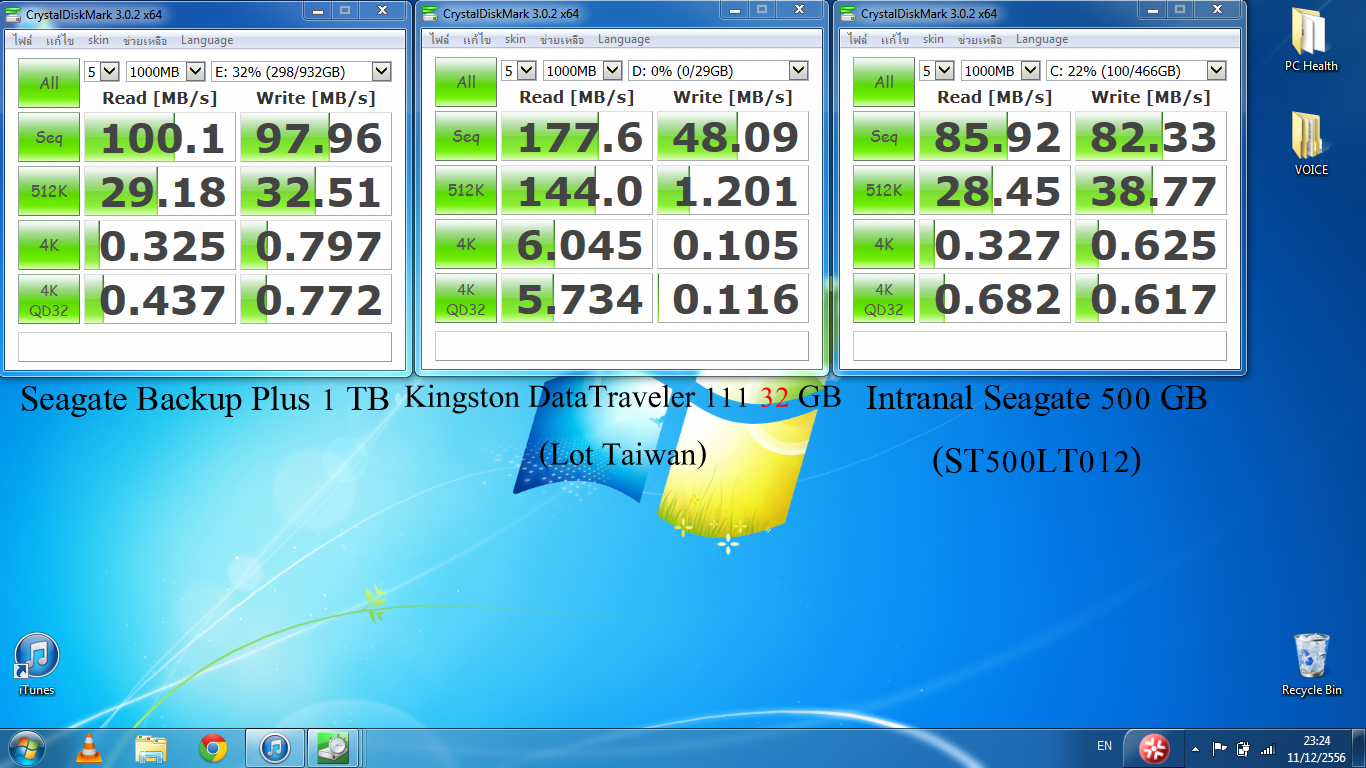Start Seq test in the C: drive window

884,136
